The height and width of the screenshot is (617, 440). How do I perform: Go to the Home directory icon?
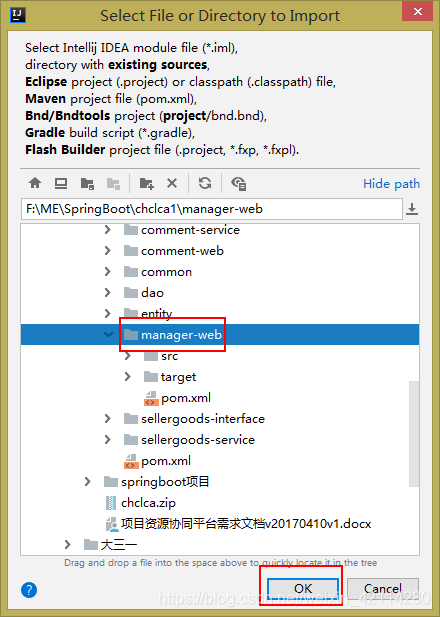click(x=35, y=183)
